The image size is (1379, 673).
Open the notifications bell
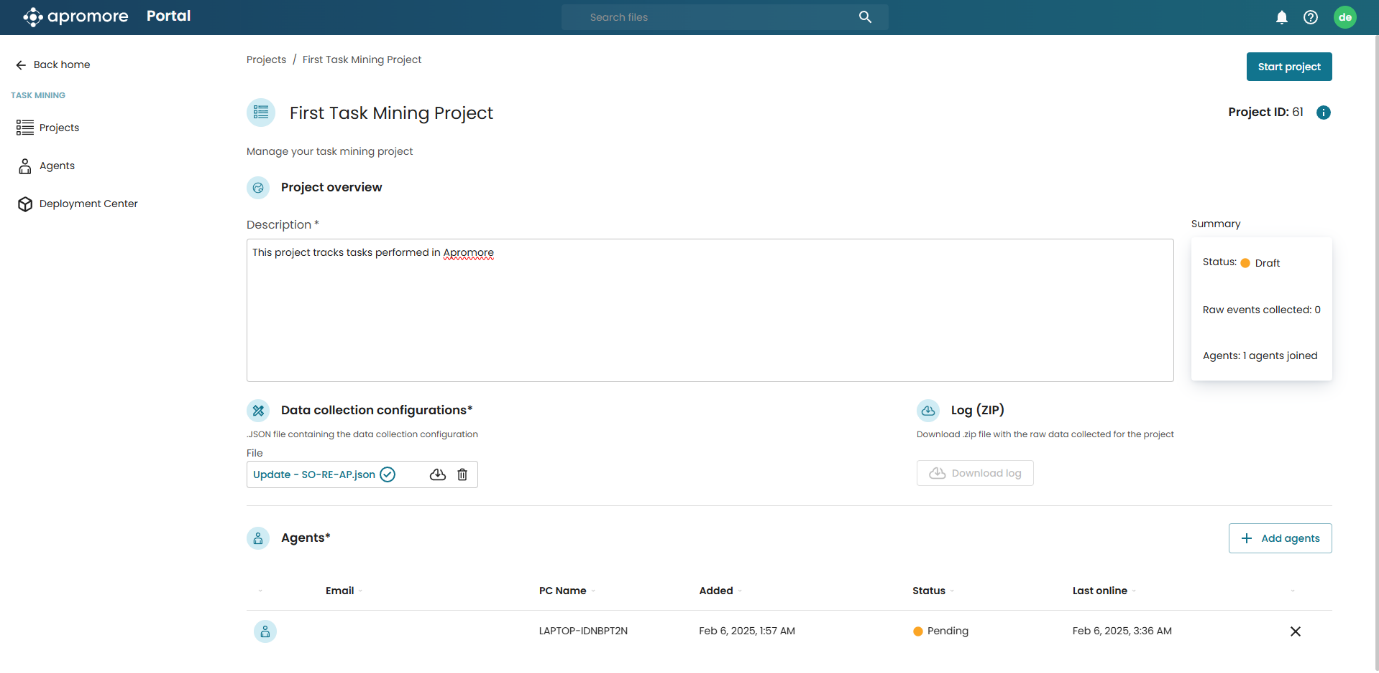(1281, 17)
